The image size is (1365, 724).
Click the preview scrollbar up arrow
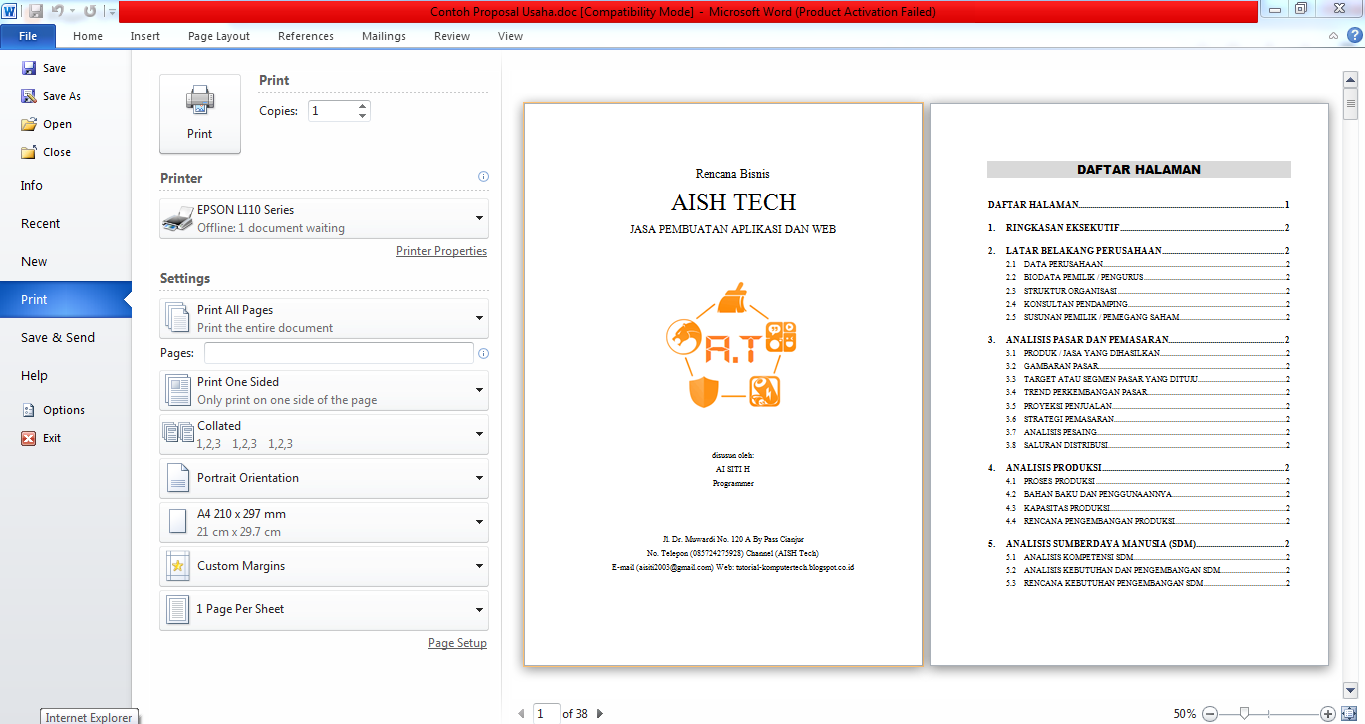pyautogui.click(x=1350, y=79)
